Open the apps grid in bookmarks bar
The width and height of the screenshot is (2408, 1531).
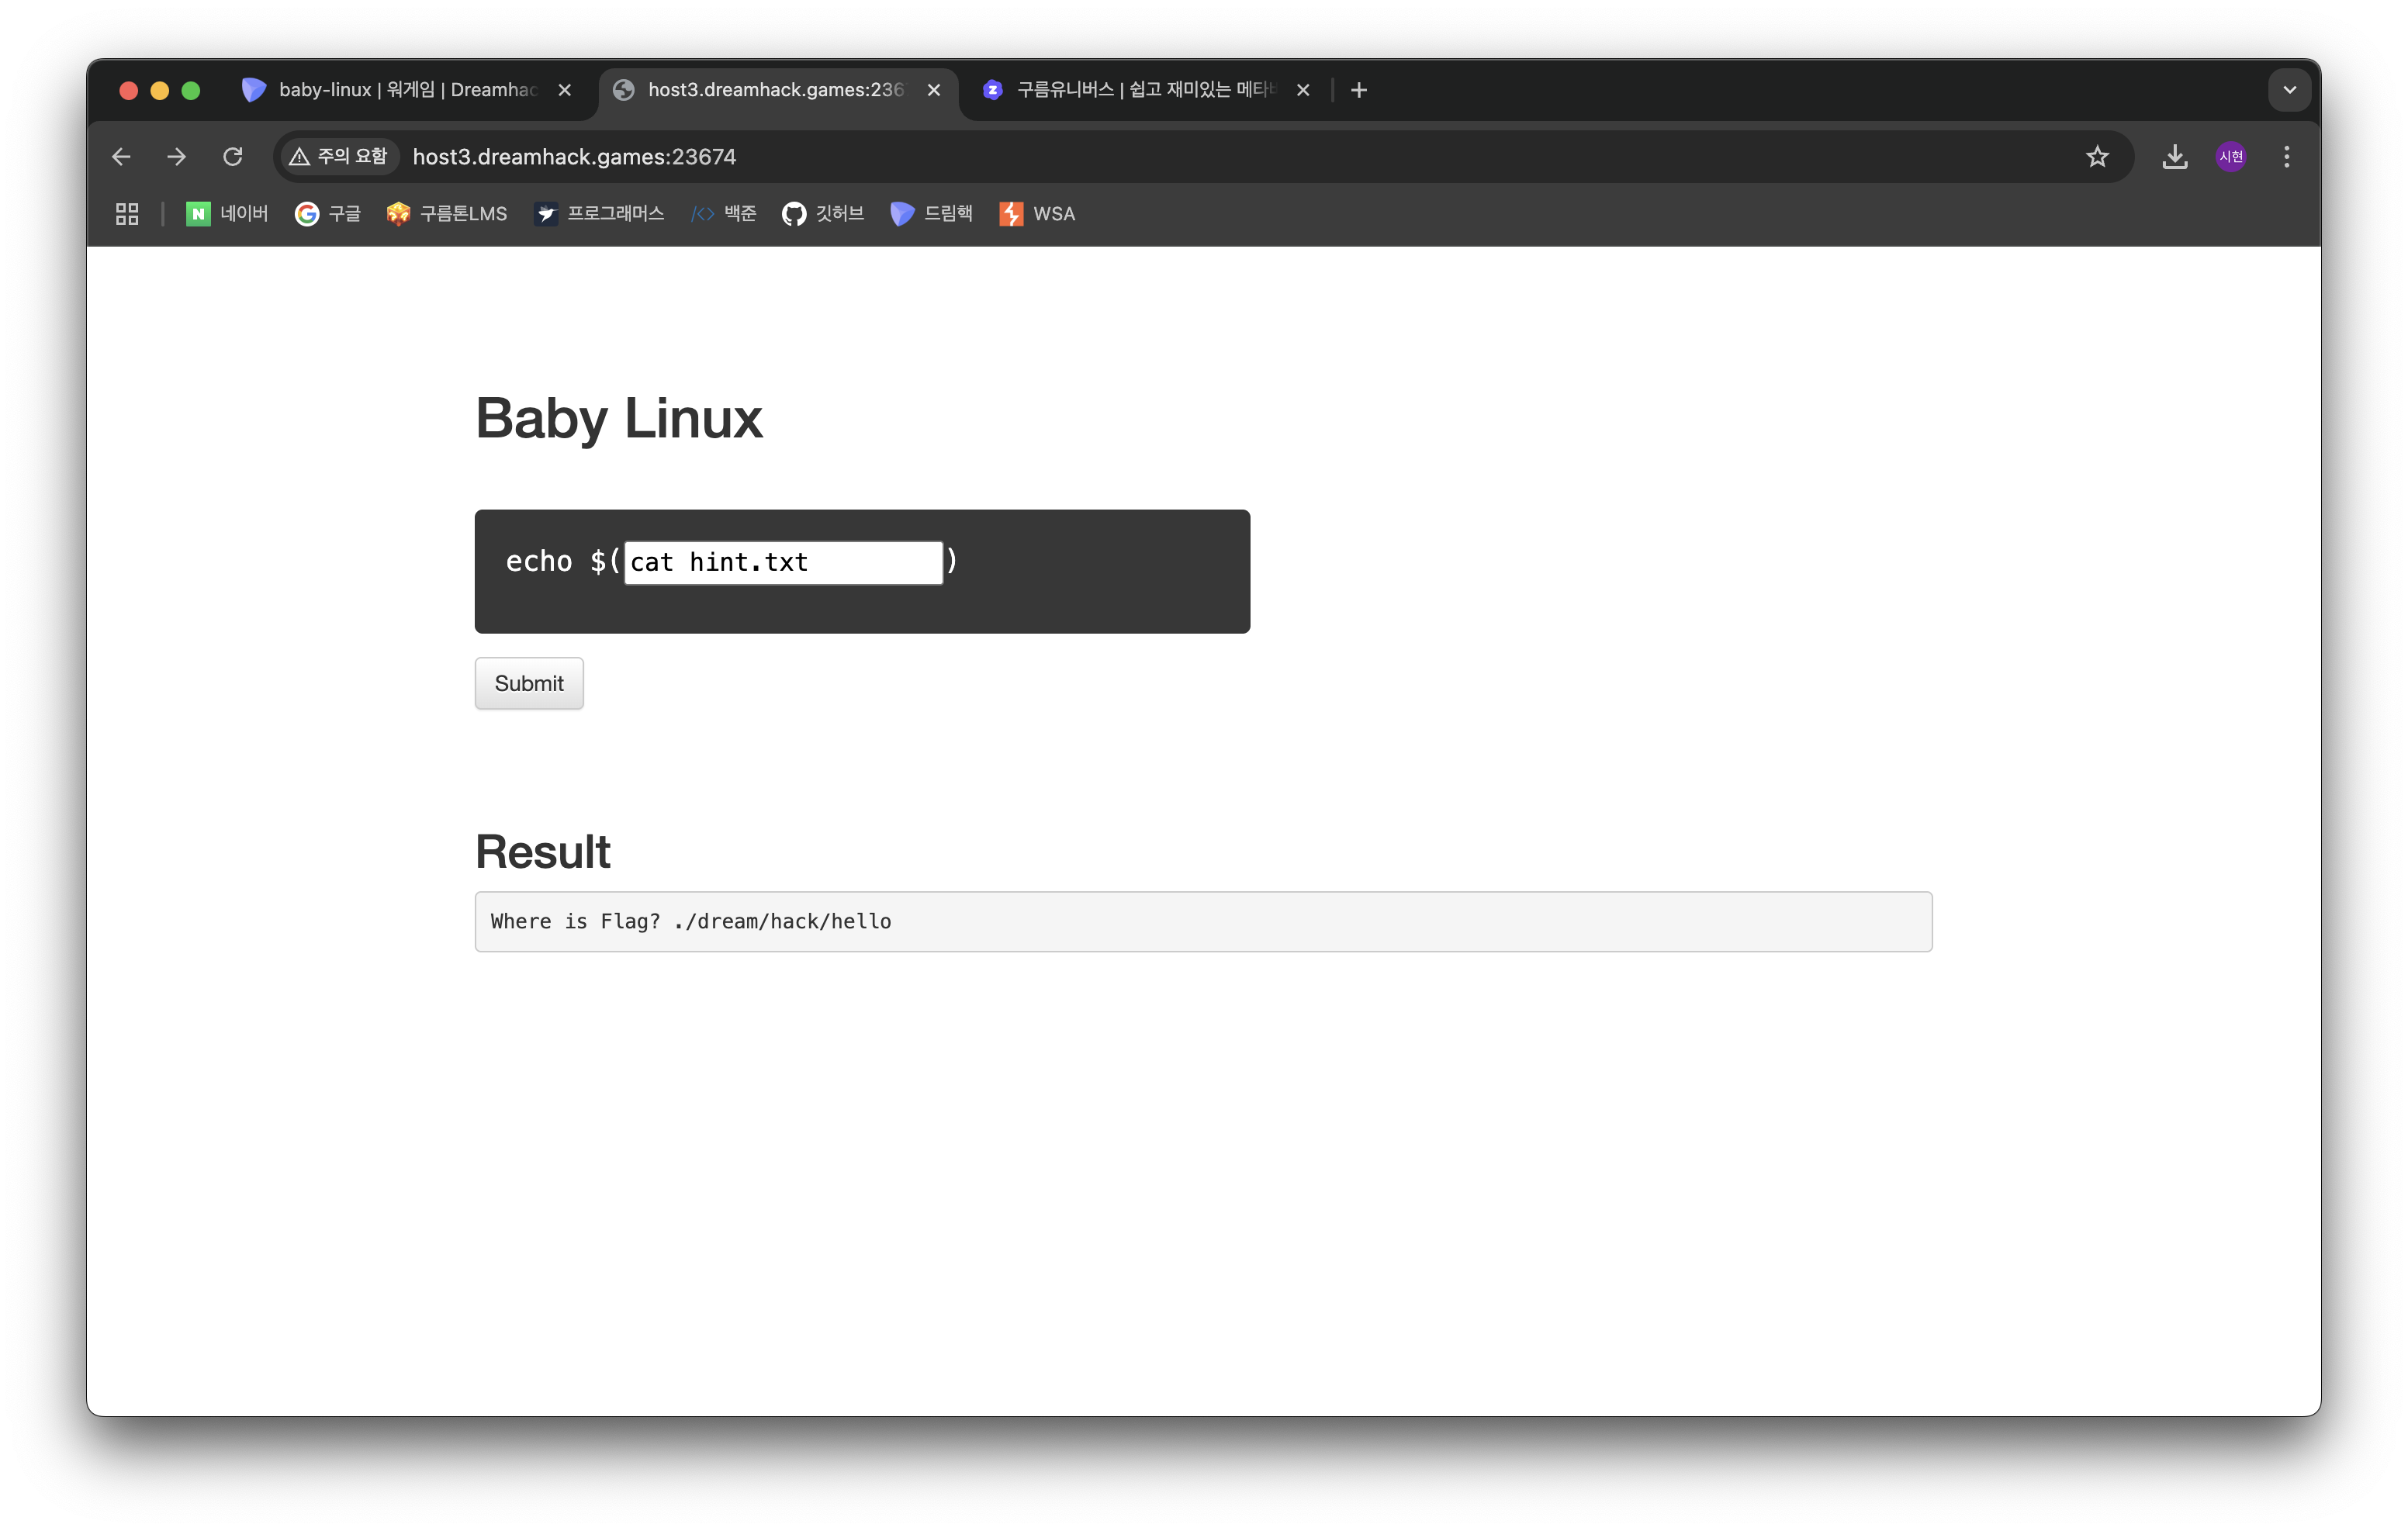point(127,214)
